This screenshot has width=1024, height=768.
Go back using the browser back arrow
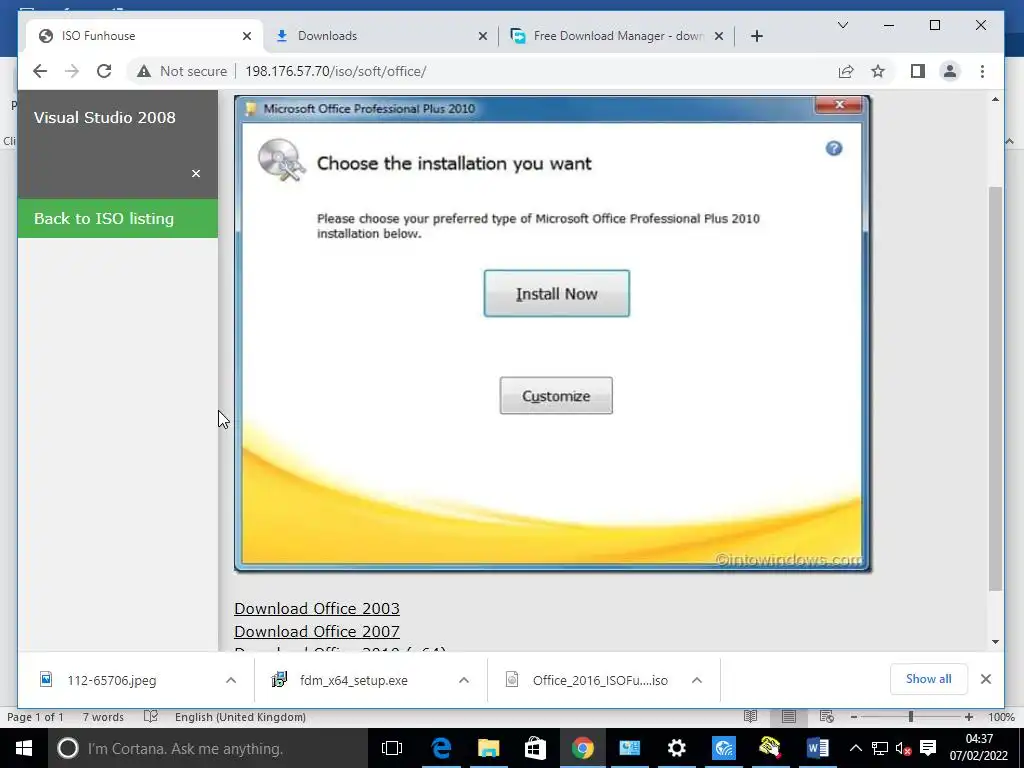point(40,71)
